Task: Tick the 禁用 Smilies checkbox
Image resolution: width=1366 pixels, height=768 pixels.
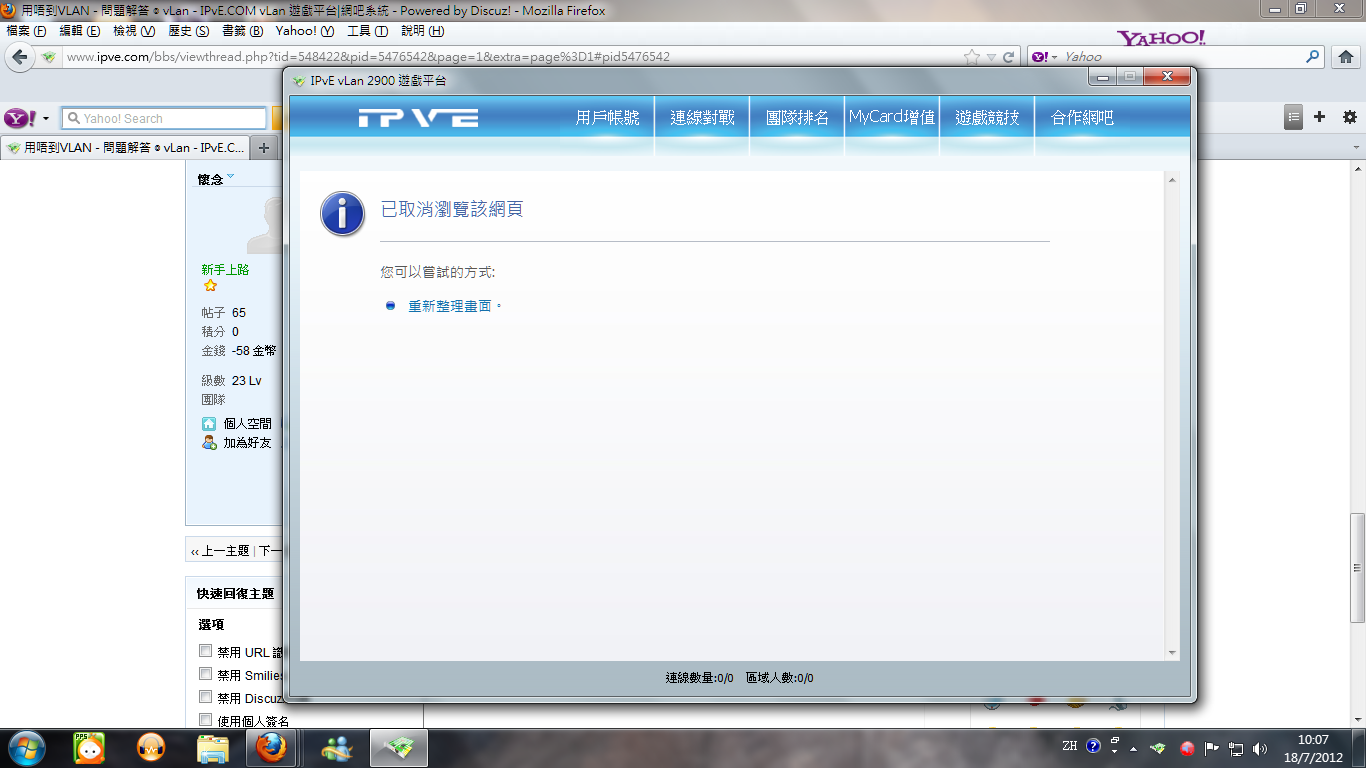Action: (x=206, y=674)
